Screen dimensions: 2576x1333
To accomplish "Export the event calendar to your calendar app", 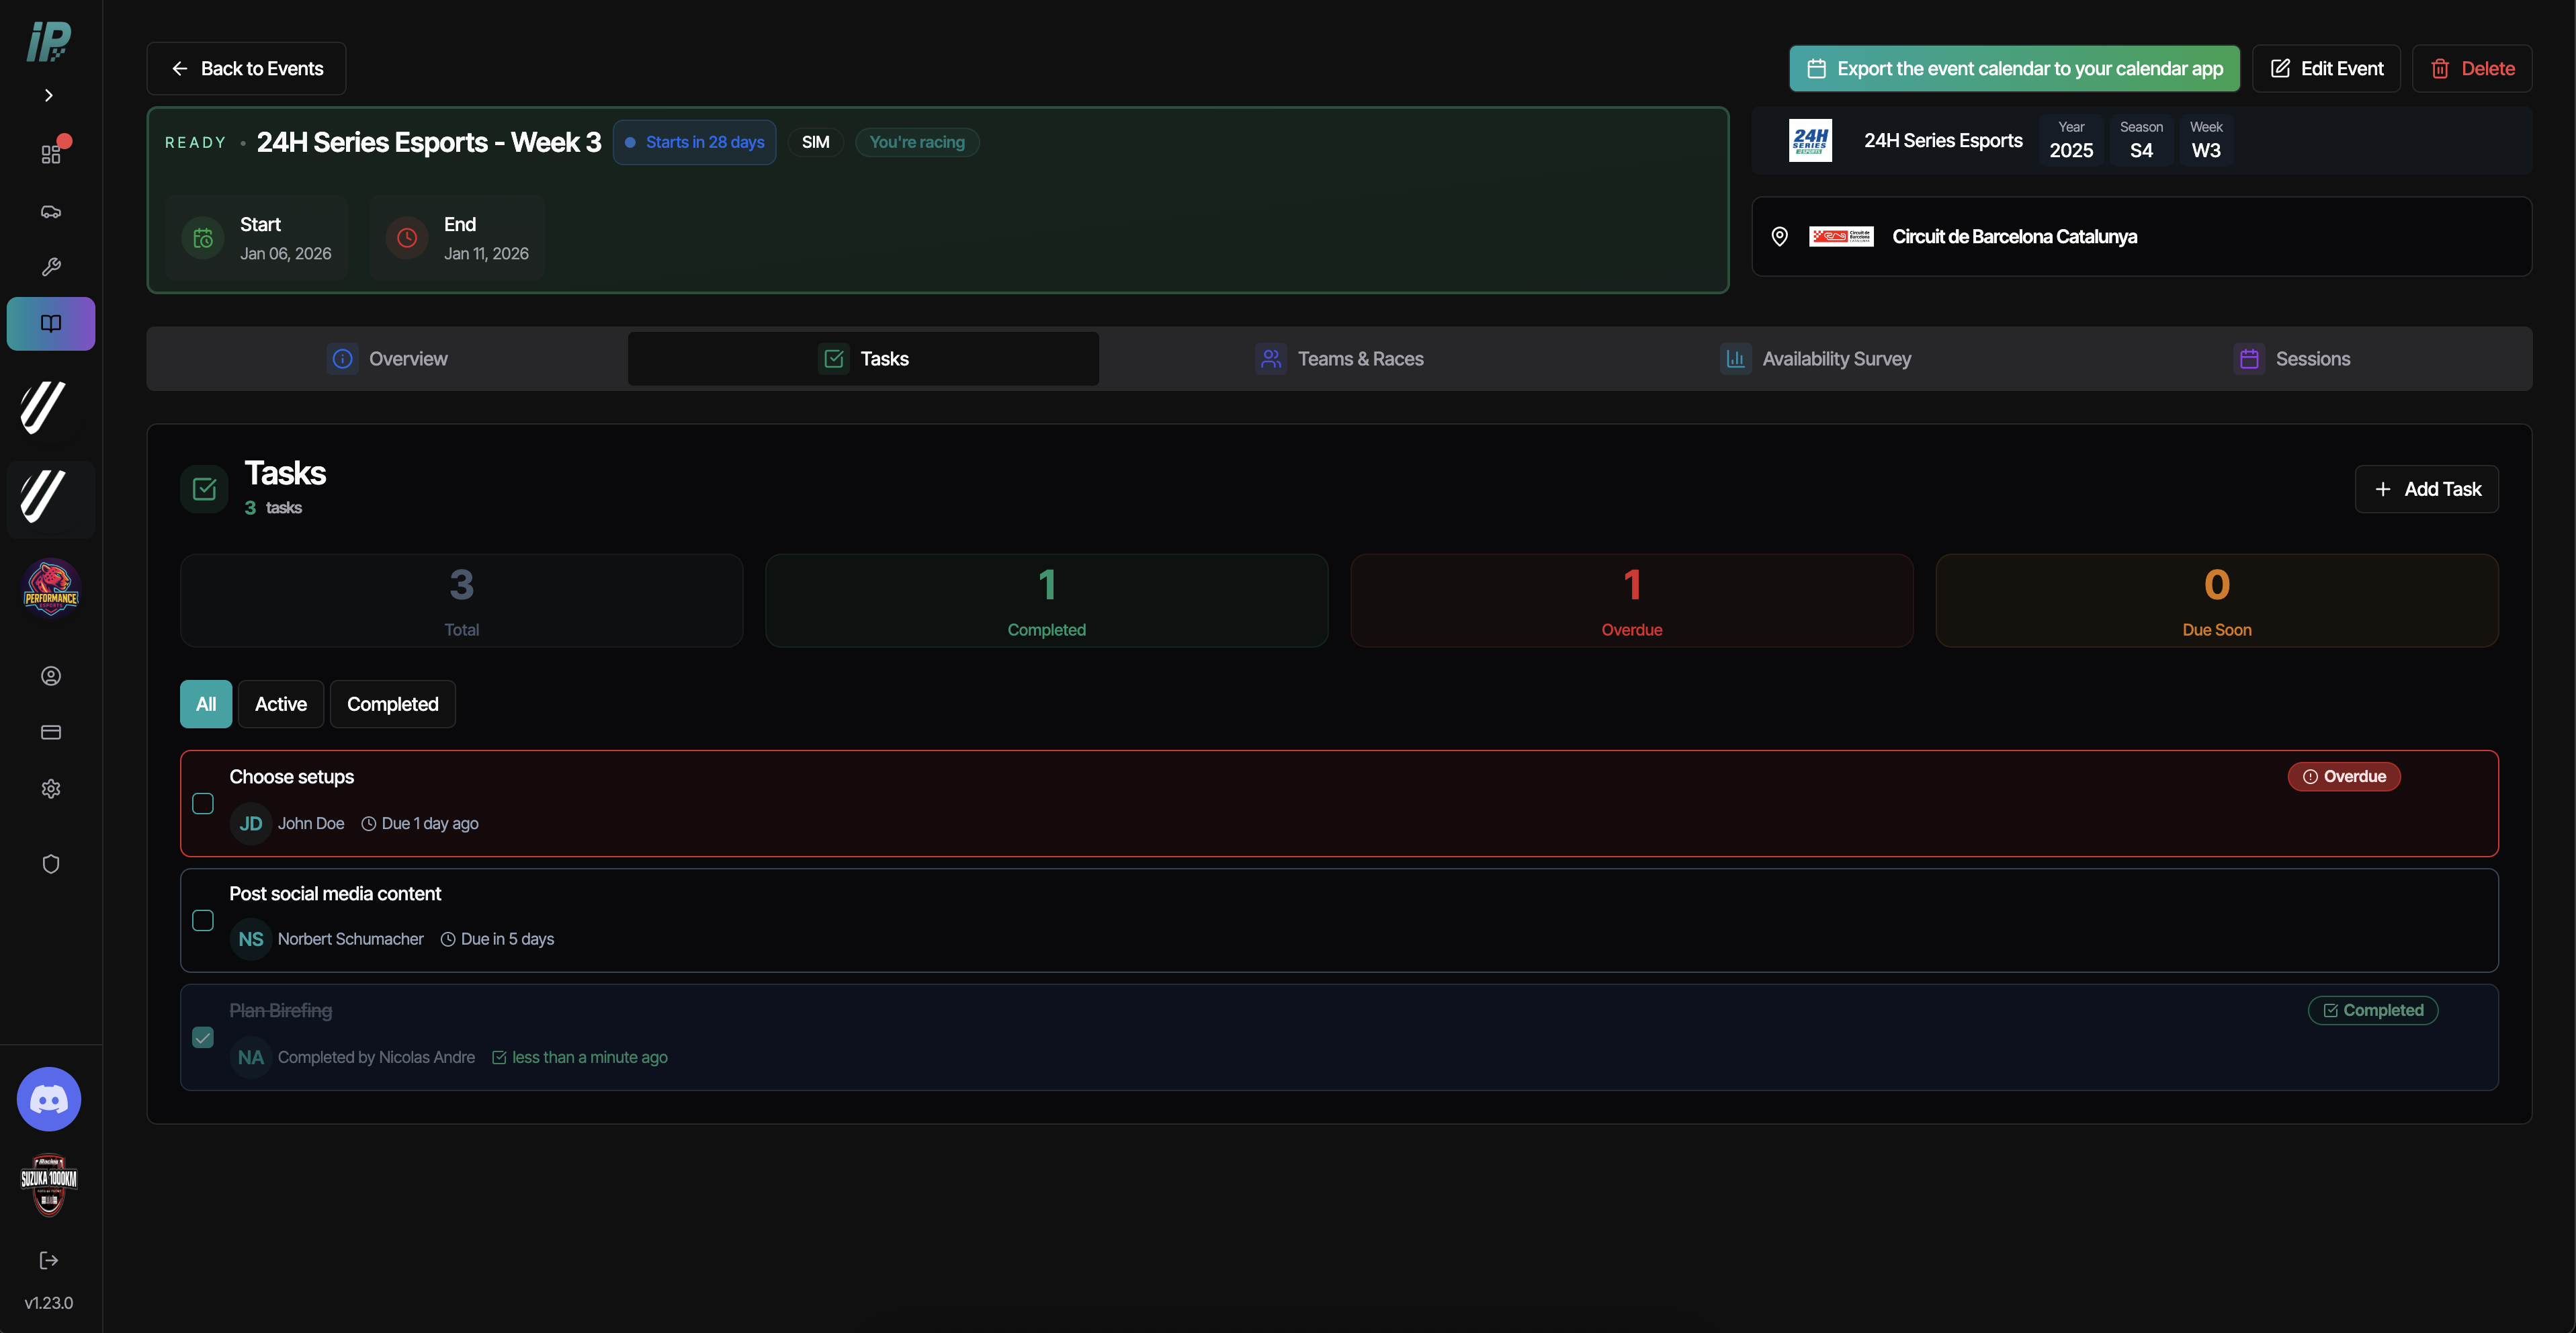I will pyautogui.click(x=2014, y=69).
